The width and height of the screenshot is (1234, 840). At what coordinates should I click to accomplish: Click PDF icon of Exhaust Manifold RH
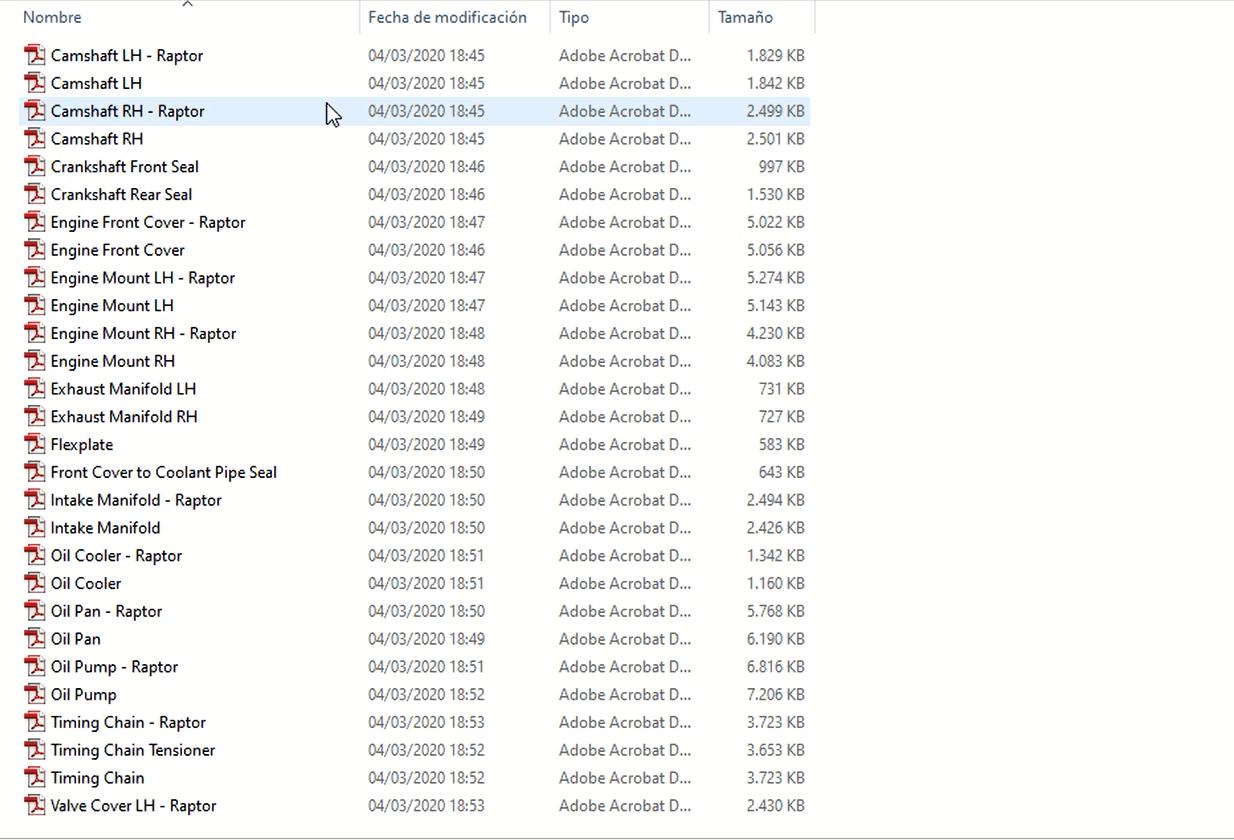coord(35,417)
